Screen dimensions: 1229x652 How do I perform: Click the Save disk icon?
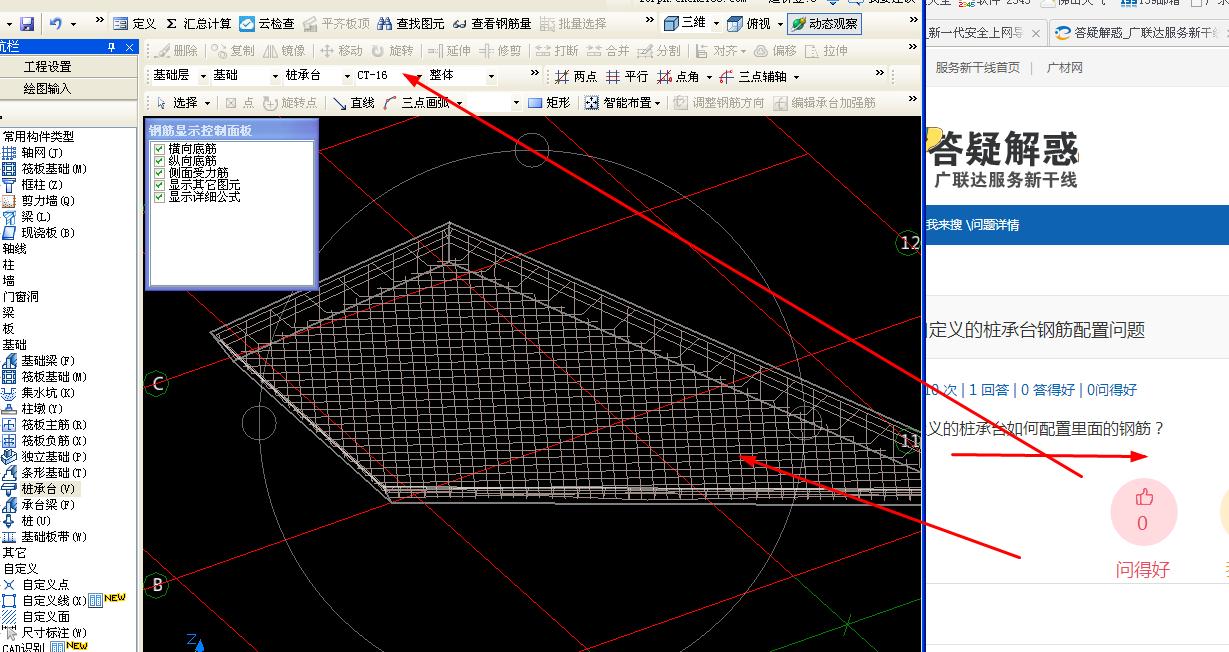pos(27,23)
